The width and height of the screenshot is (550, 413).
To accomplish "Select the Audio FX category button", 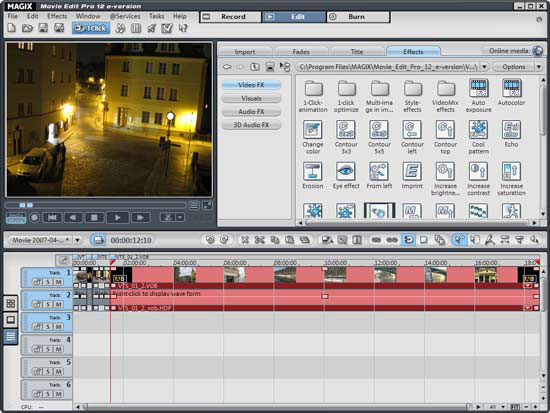I will (251, 112).
